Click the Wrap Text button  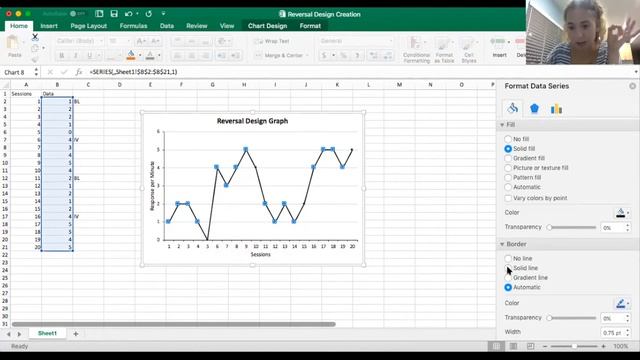[272, 41]
